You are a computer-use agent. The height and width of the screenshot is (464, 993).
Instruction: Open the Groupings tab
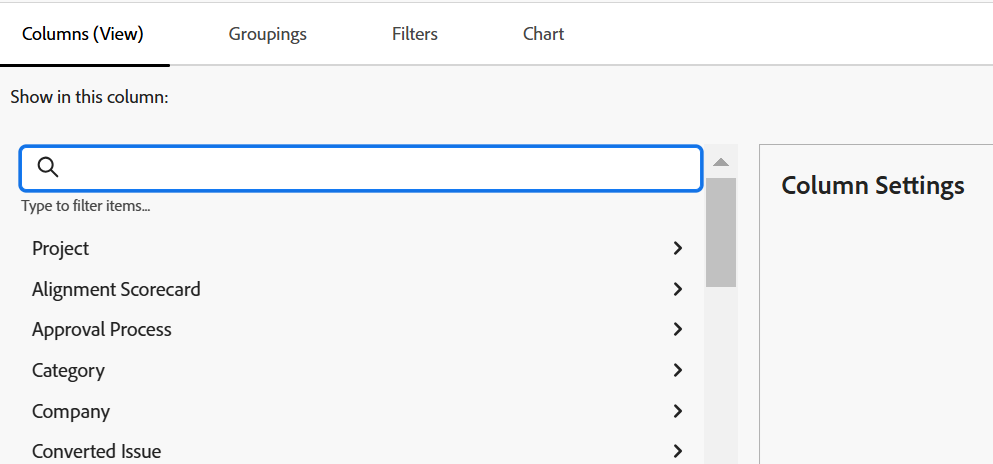point(267,34)
